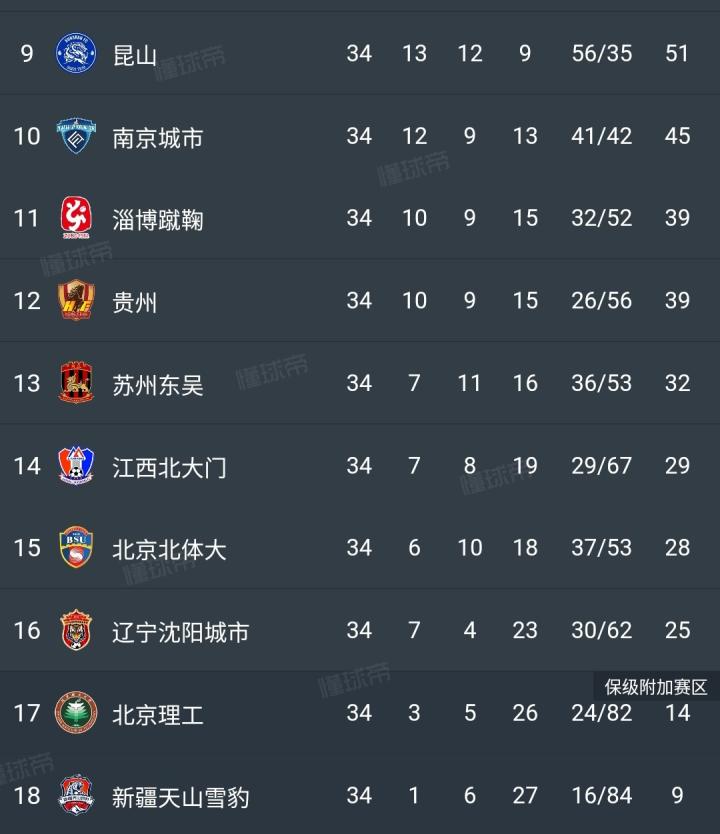The image size is (720, 834).
Task: Click the 苏州东吴 club emblem
Action: click(76, 383)
